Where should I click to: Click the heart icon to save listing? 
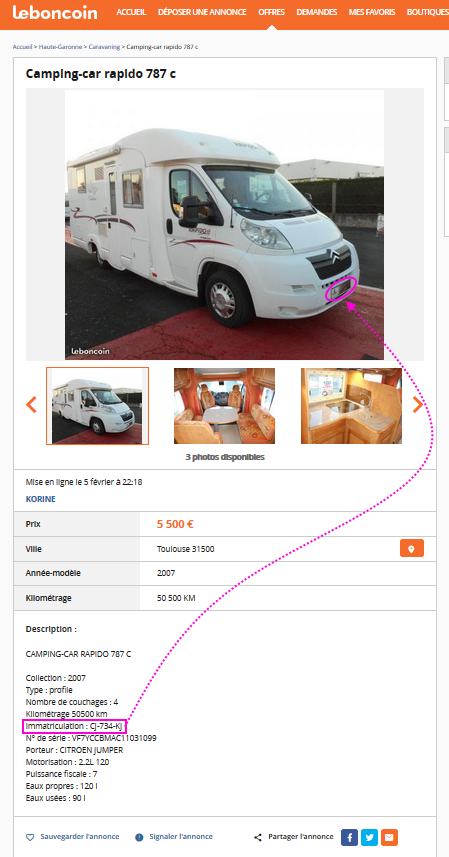30,837
